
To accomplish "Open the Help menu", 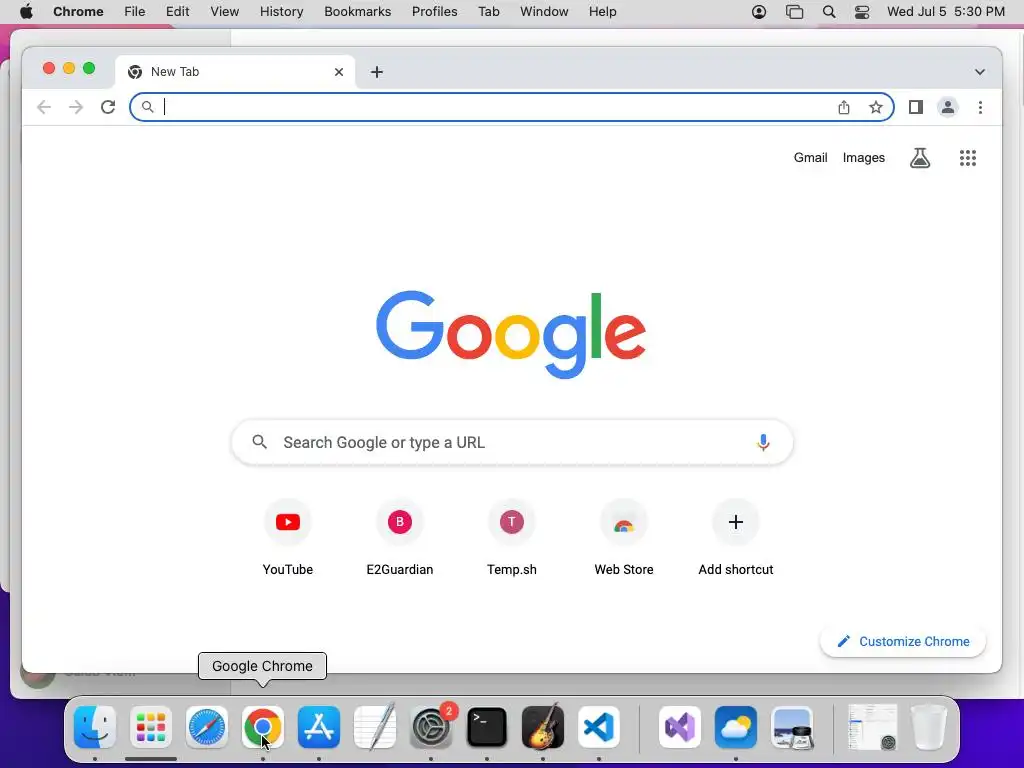I will [602, 12].
